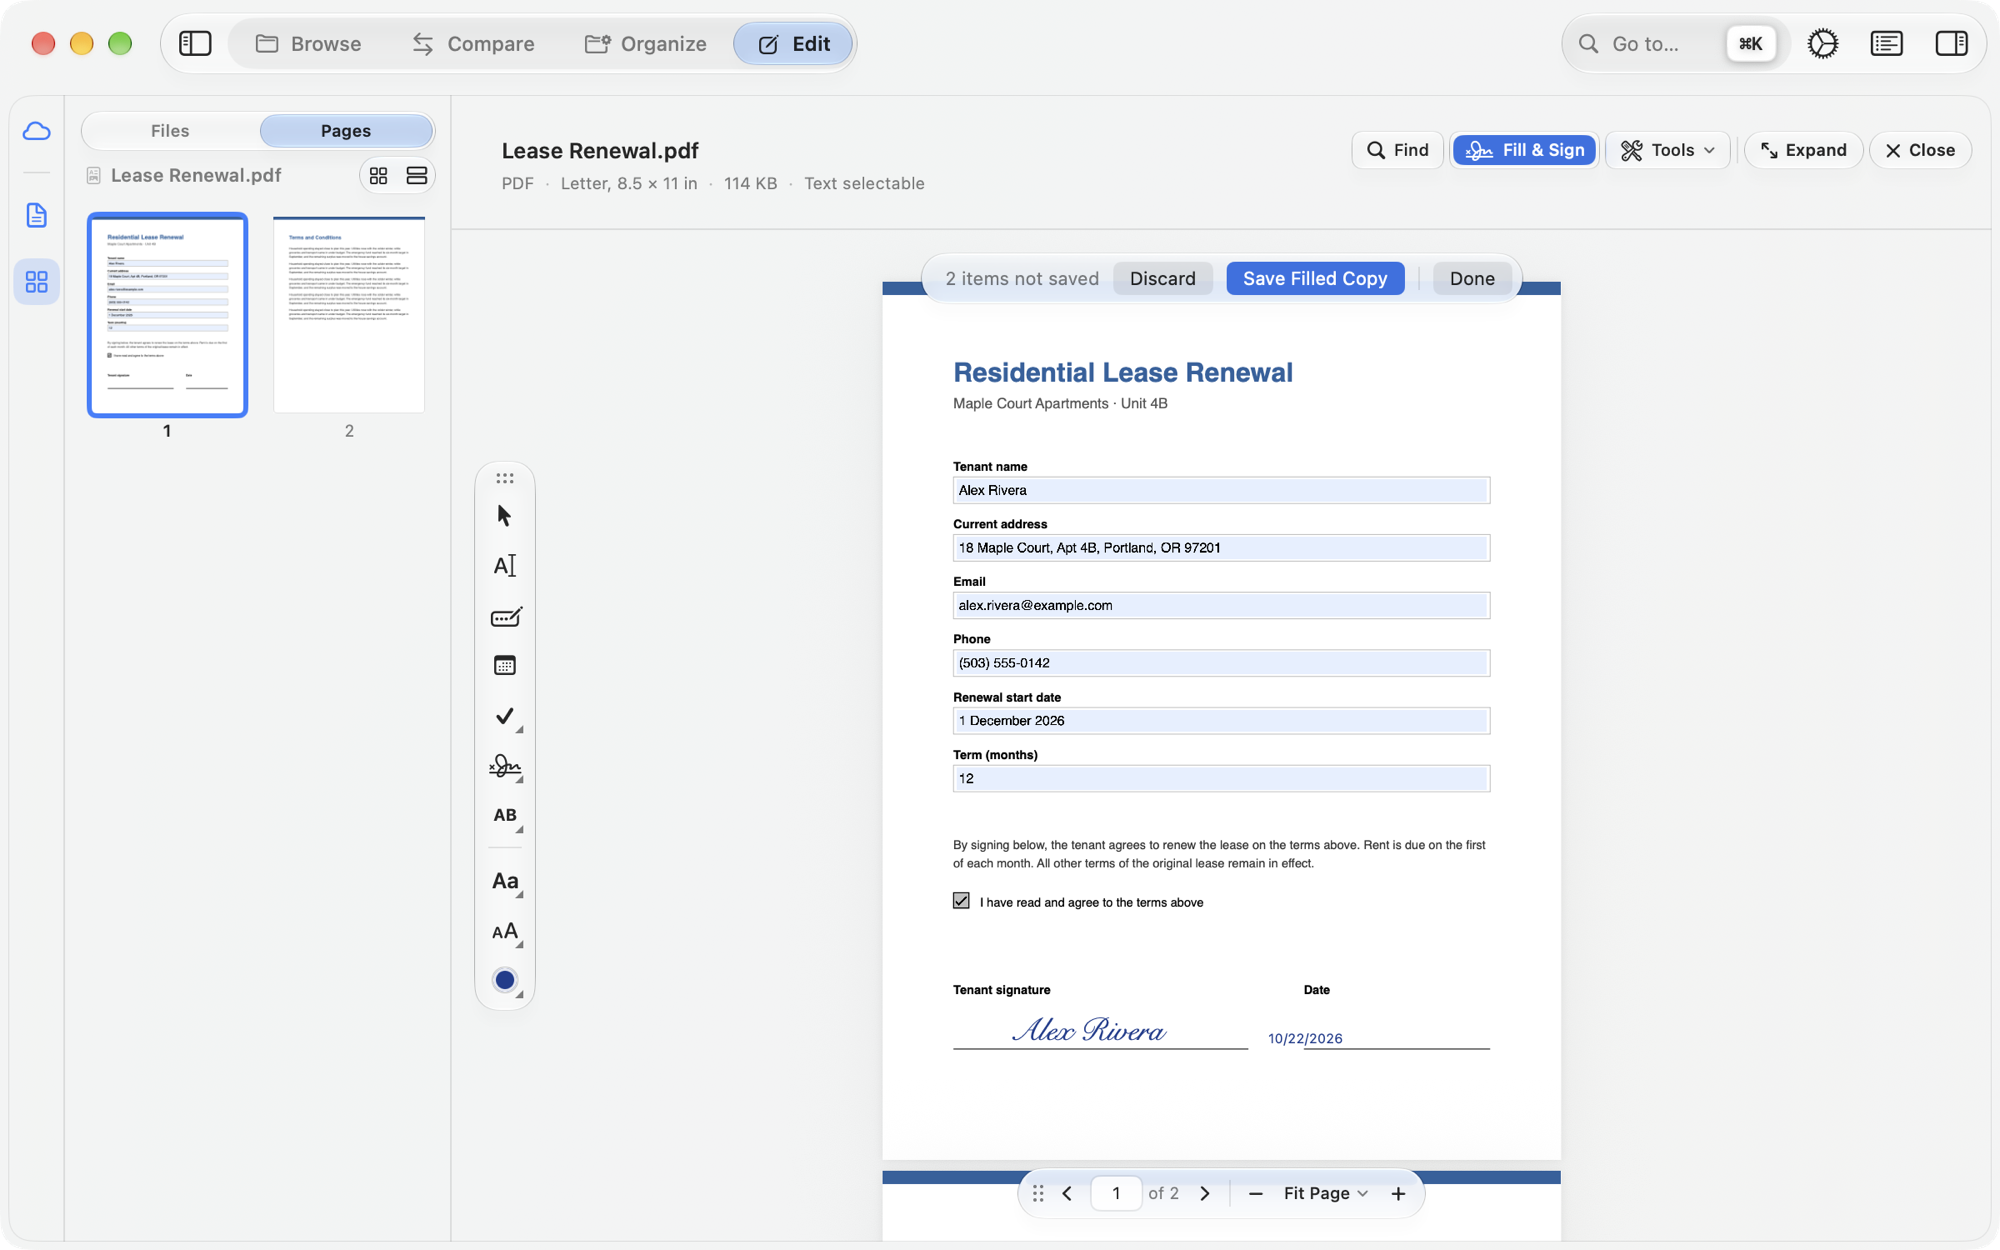This screenshot has width=2000, height=1250.
Task: Open the Find search button
Action: point(1397,150)
